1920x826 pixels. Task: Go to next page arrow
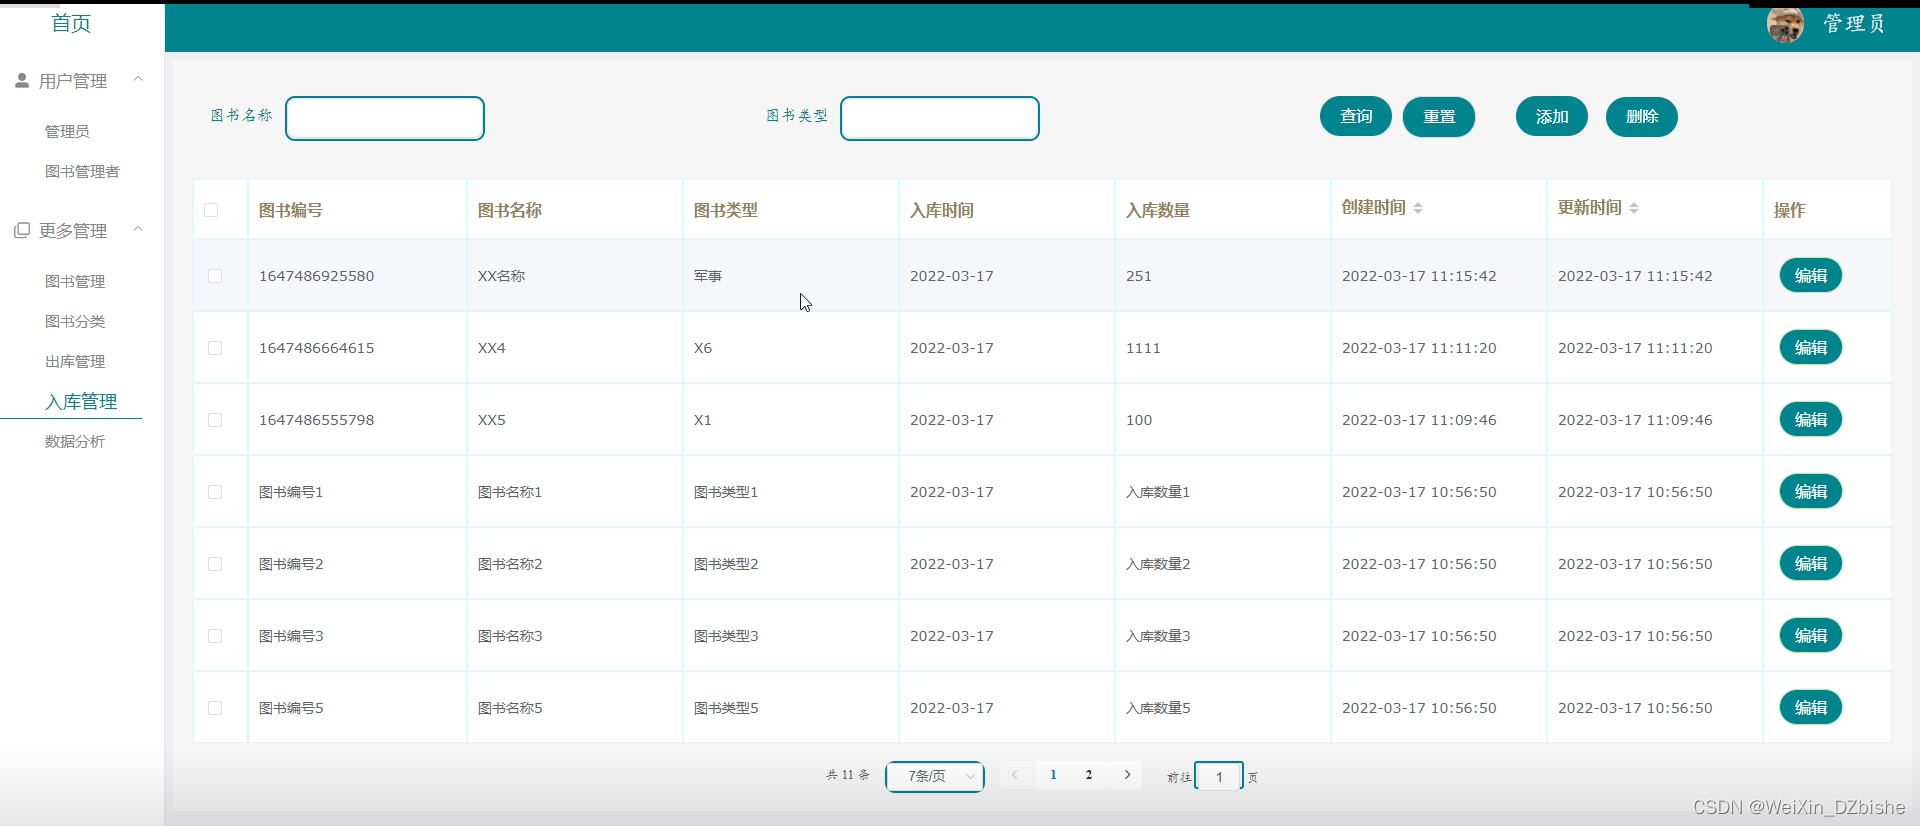(x=1127, y=775)
